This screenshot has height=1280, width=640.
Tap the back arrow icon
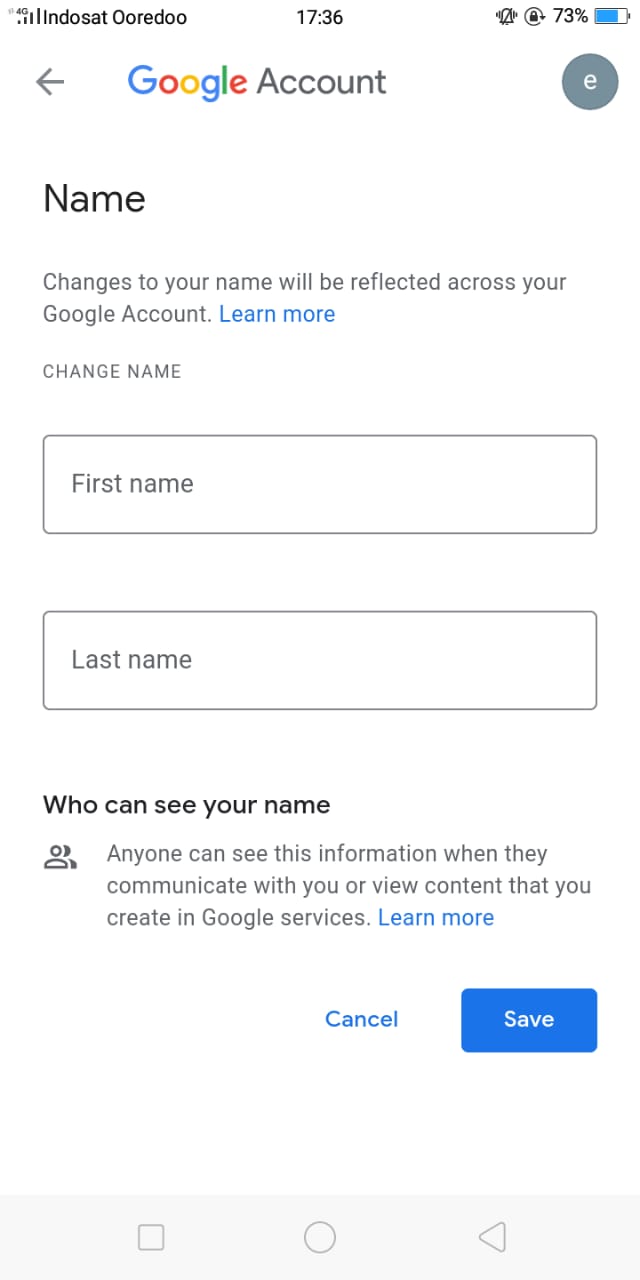point(50,82)
